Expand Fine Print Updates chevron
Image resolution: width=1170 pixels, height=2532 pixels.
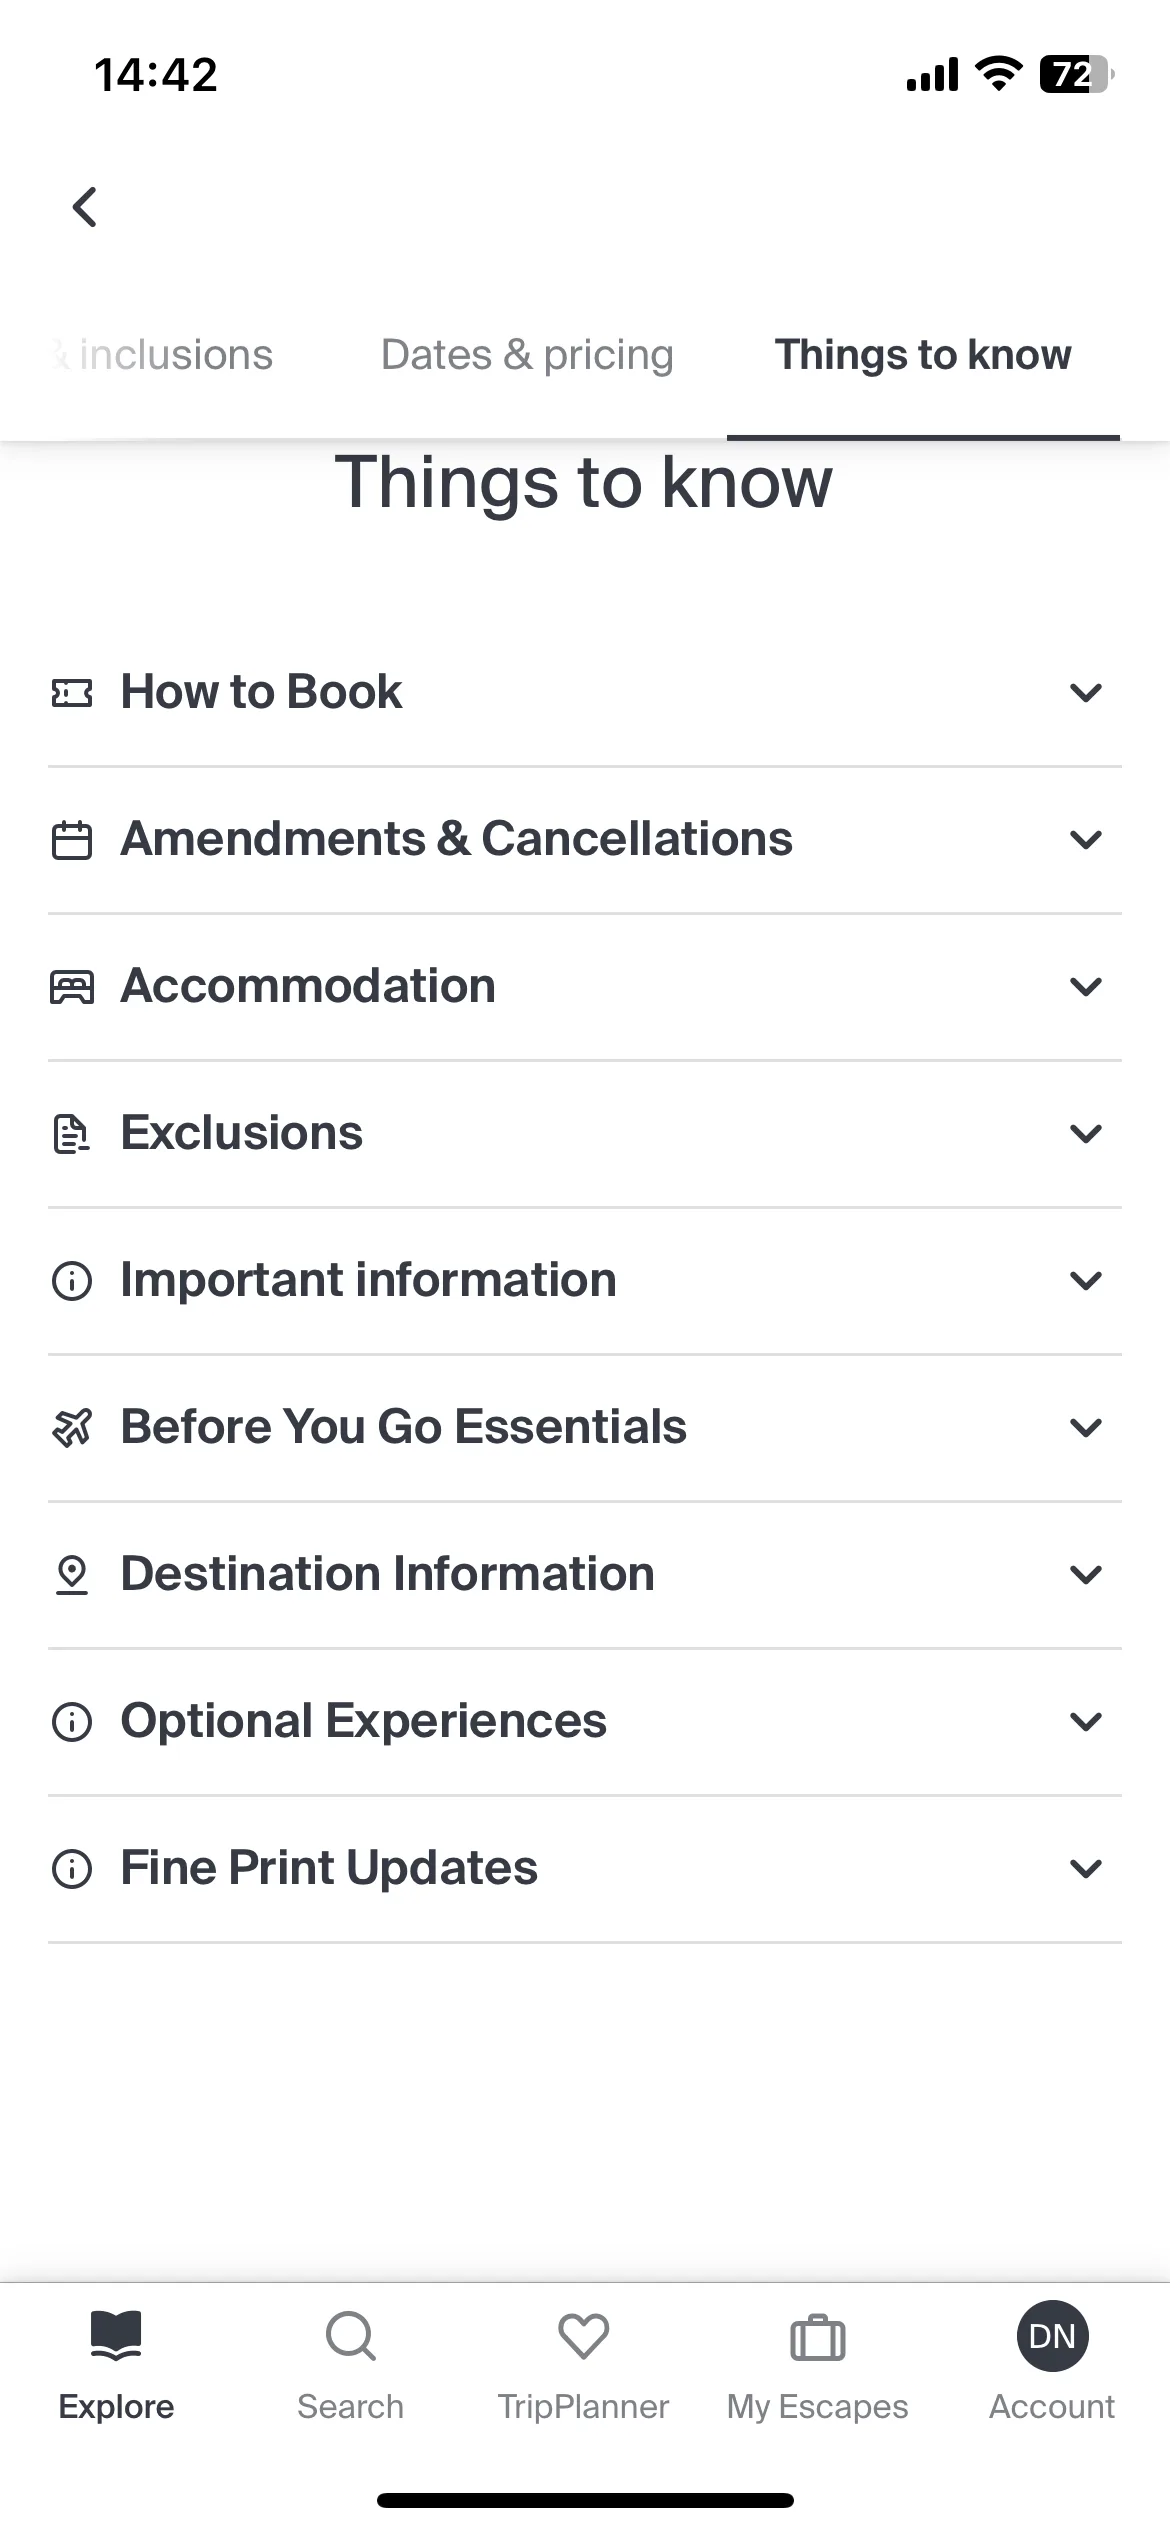point(1086,1869)
